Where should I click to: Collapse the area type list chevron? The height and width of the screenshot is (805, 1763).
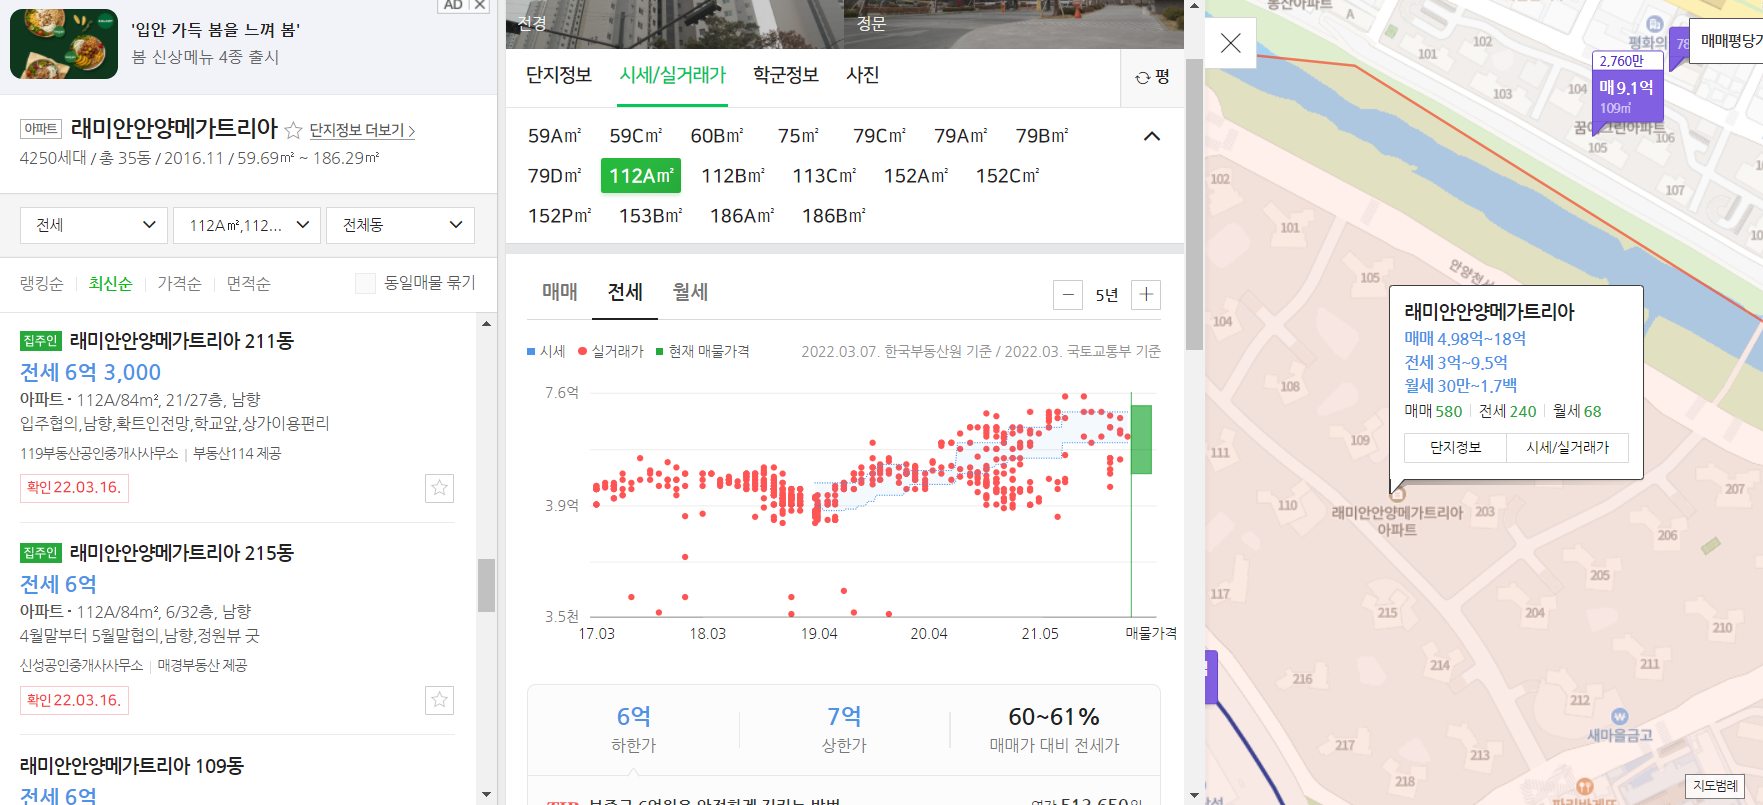point(1152,136)
